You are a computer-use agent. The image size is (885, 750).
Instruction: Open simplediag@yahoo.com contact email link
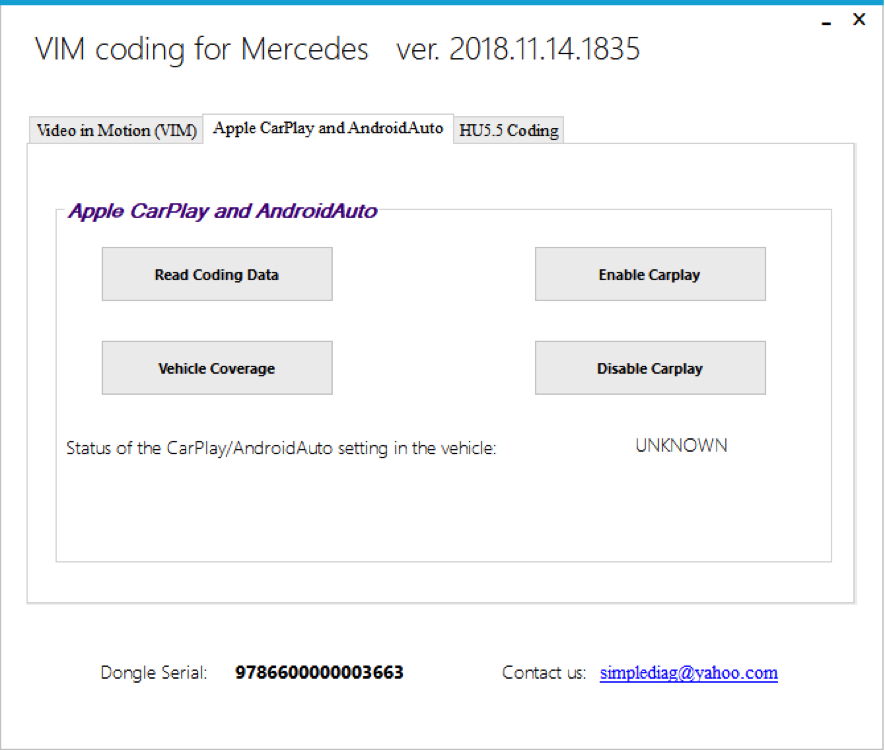pyautogui.click(x=689, y=673)
